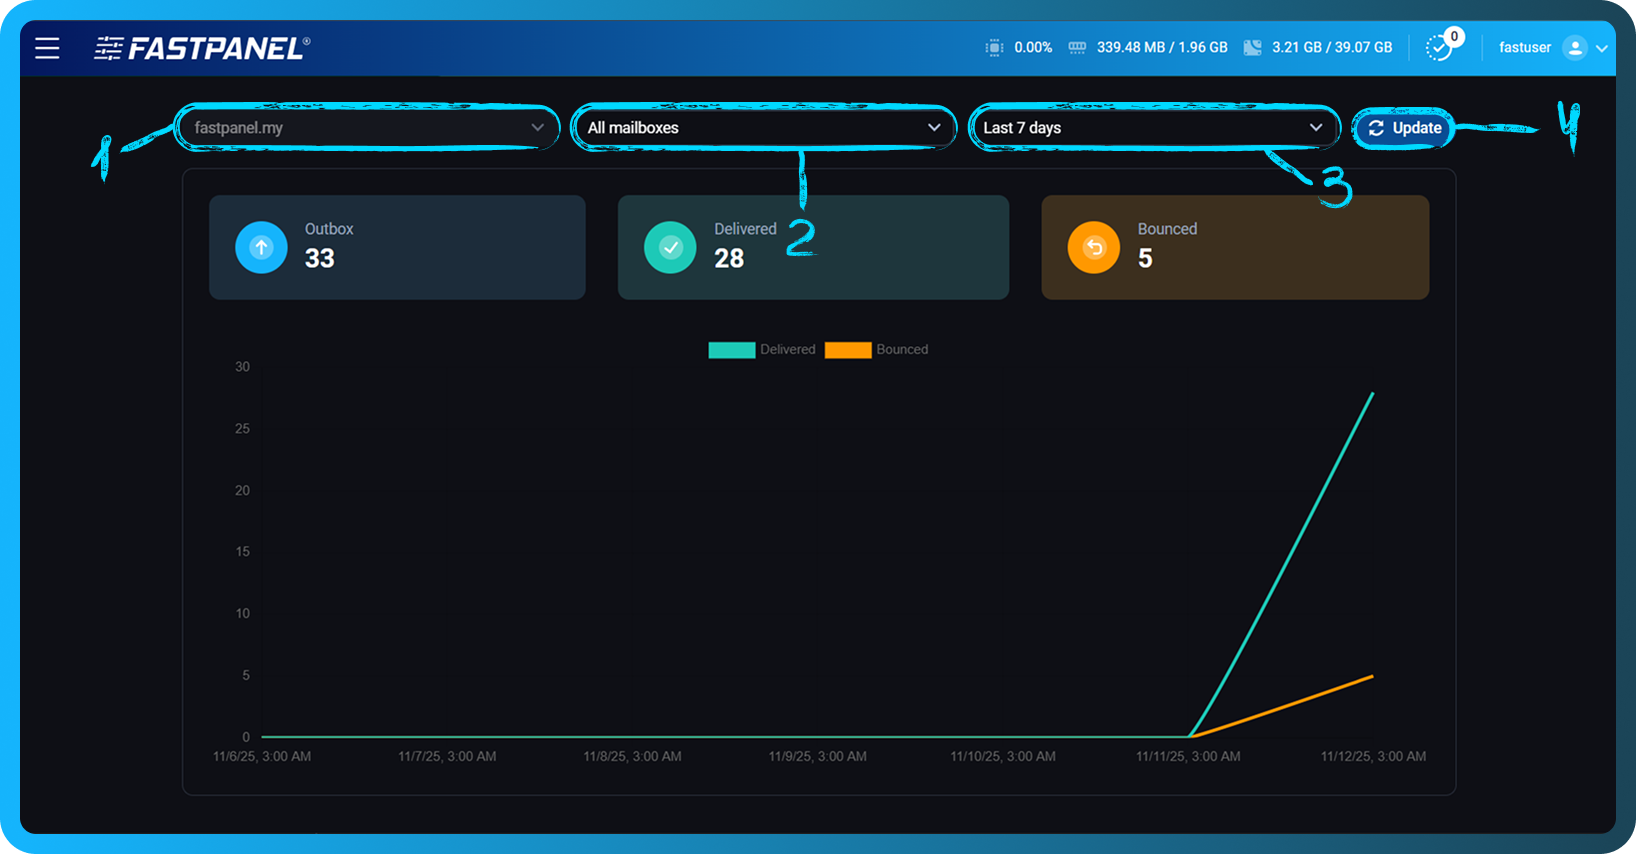Click the Outbox upward arrow icon

click(x=261, y=247)
